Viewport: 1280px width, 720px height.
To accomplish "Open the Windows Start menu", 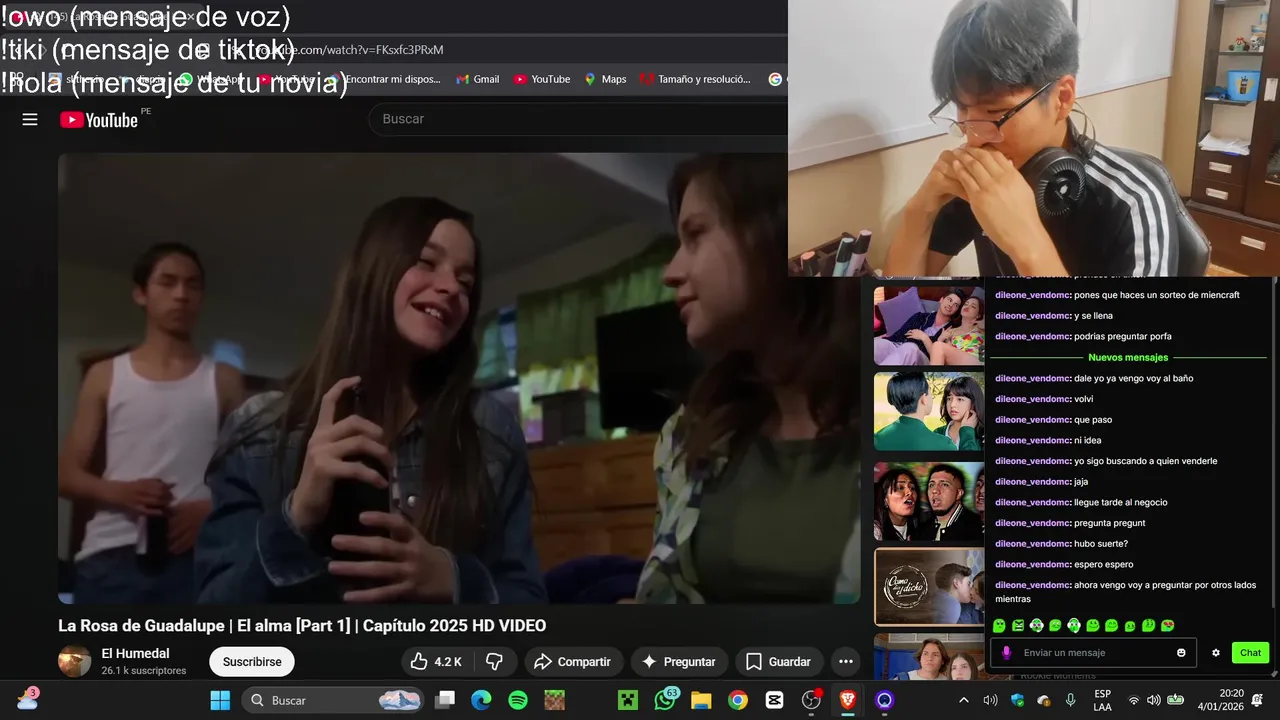I will 220,700.
